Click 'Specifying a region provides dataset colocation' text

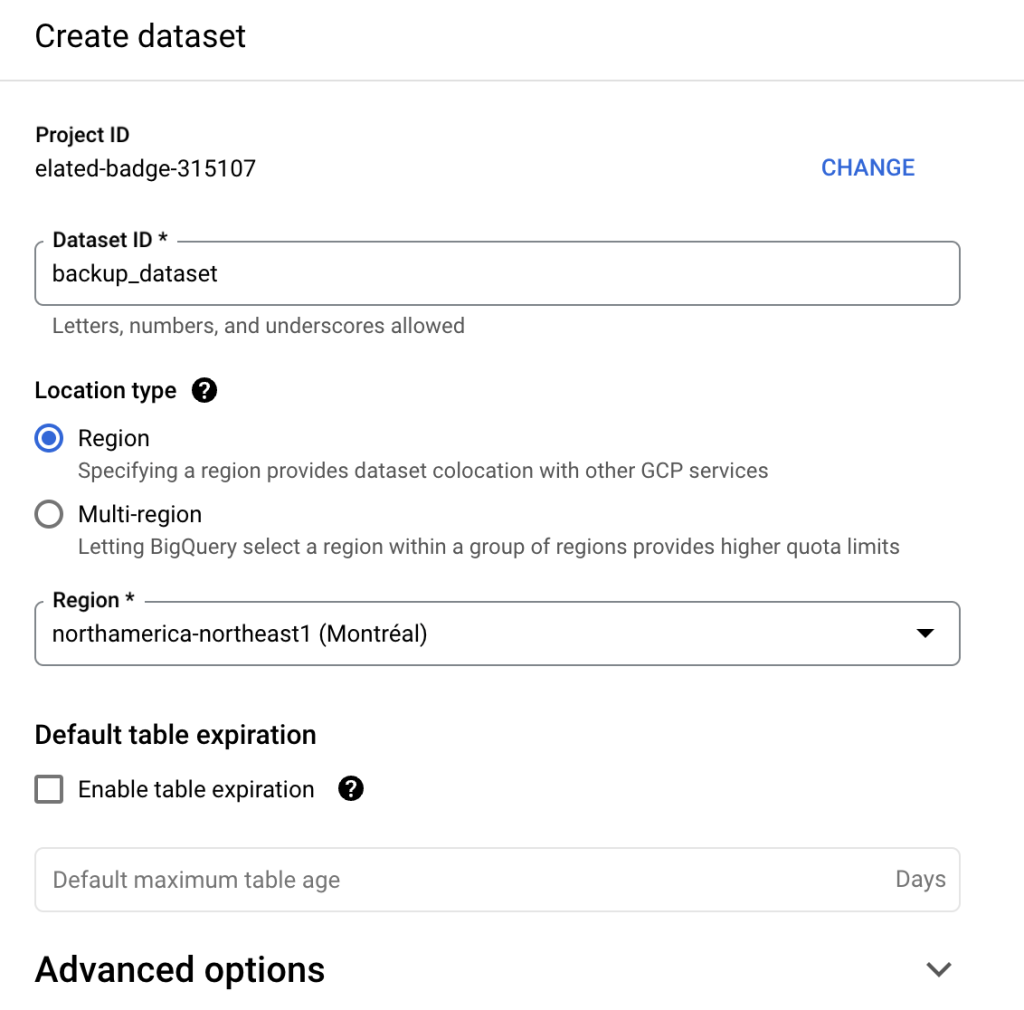[x=423, y=471]
